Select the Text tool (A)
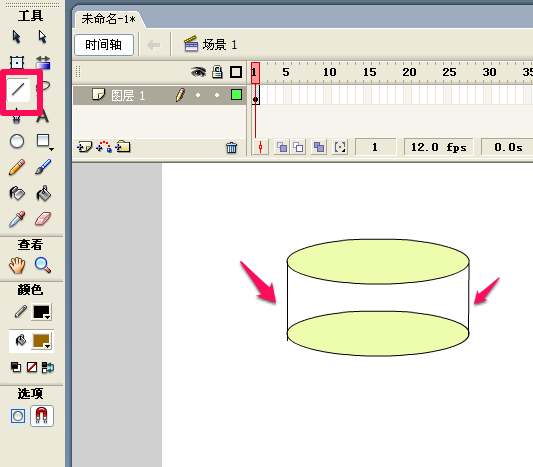The image size is (533, 467). (42, 116)
